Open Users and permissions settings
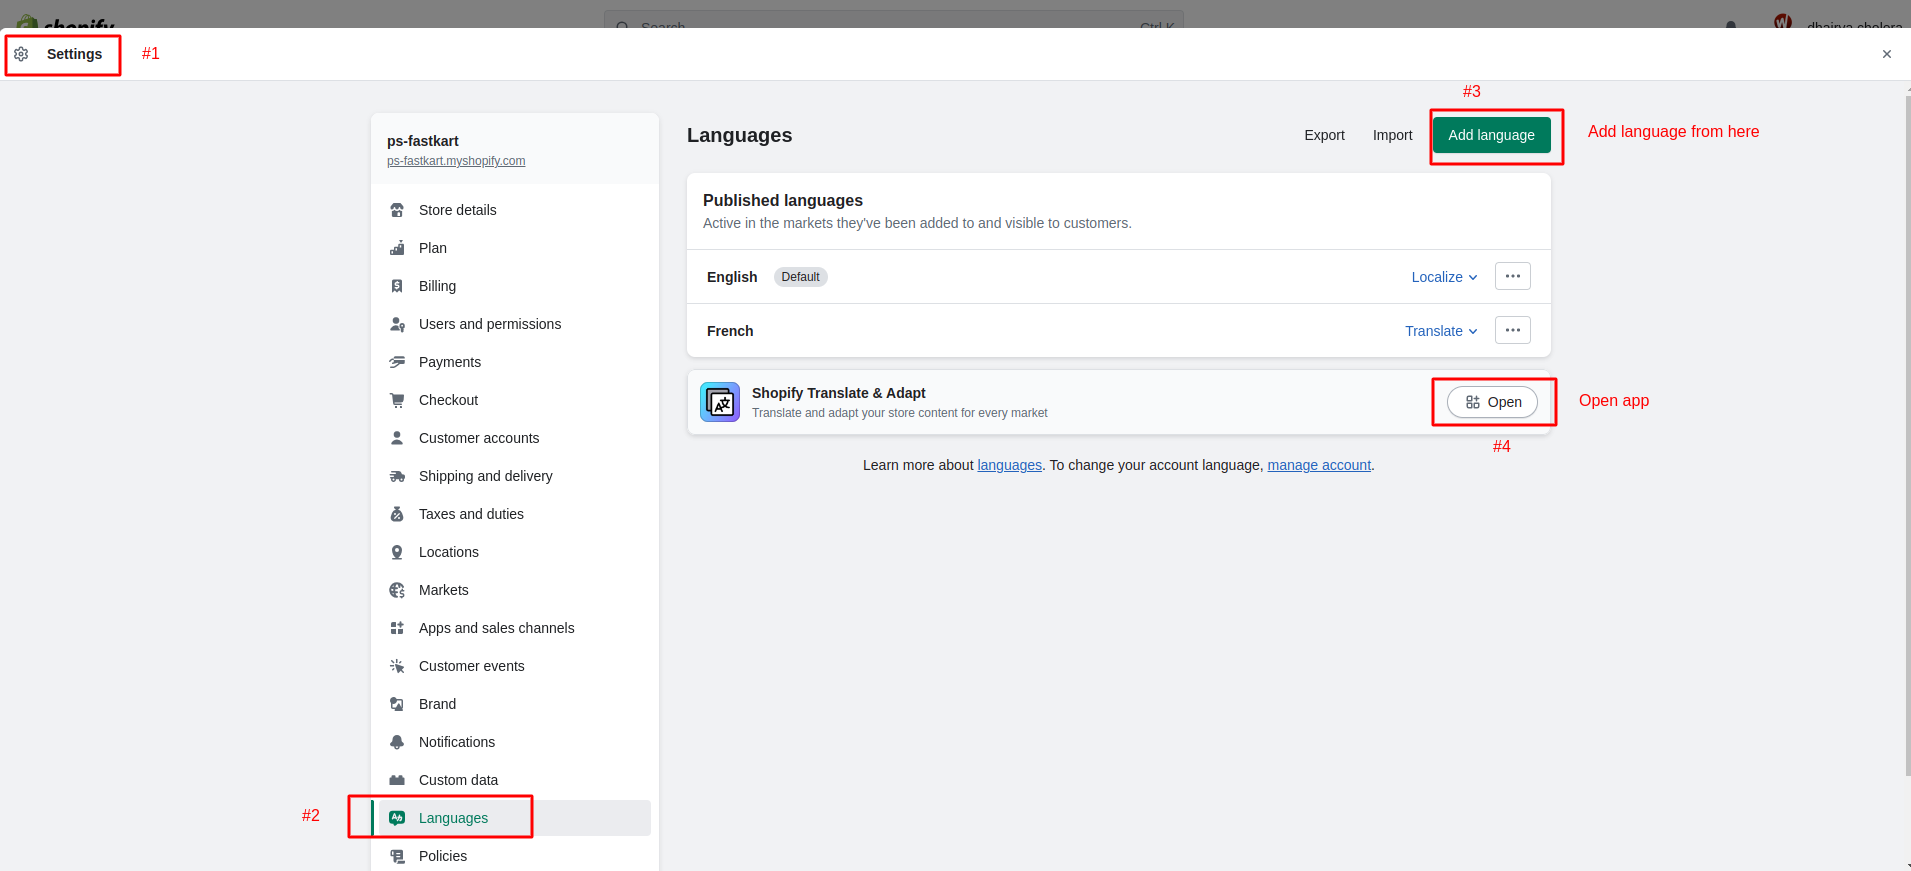1911x871 pixels. (x=489, y=324)
